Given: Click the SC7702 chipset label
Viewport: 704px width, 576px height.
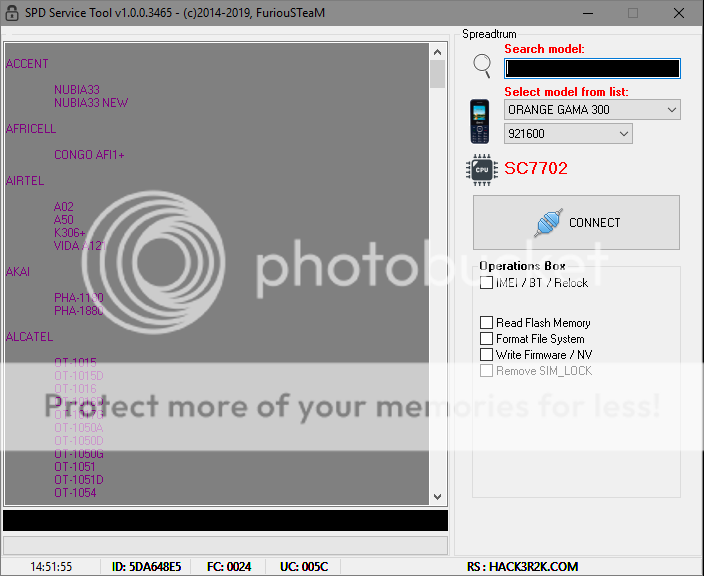Looking at the screenshot, I should [536, 168].
